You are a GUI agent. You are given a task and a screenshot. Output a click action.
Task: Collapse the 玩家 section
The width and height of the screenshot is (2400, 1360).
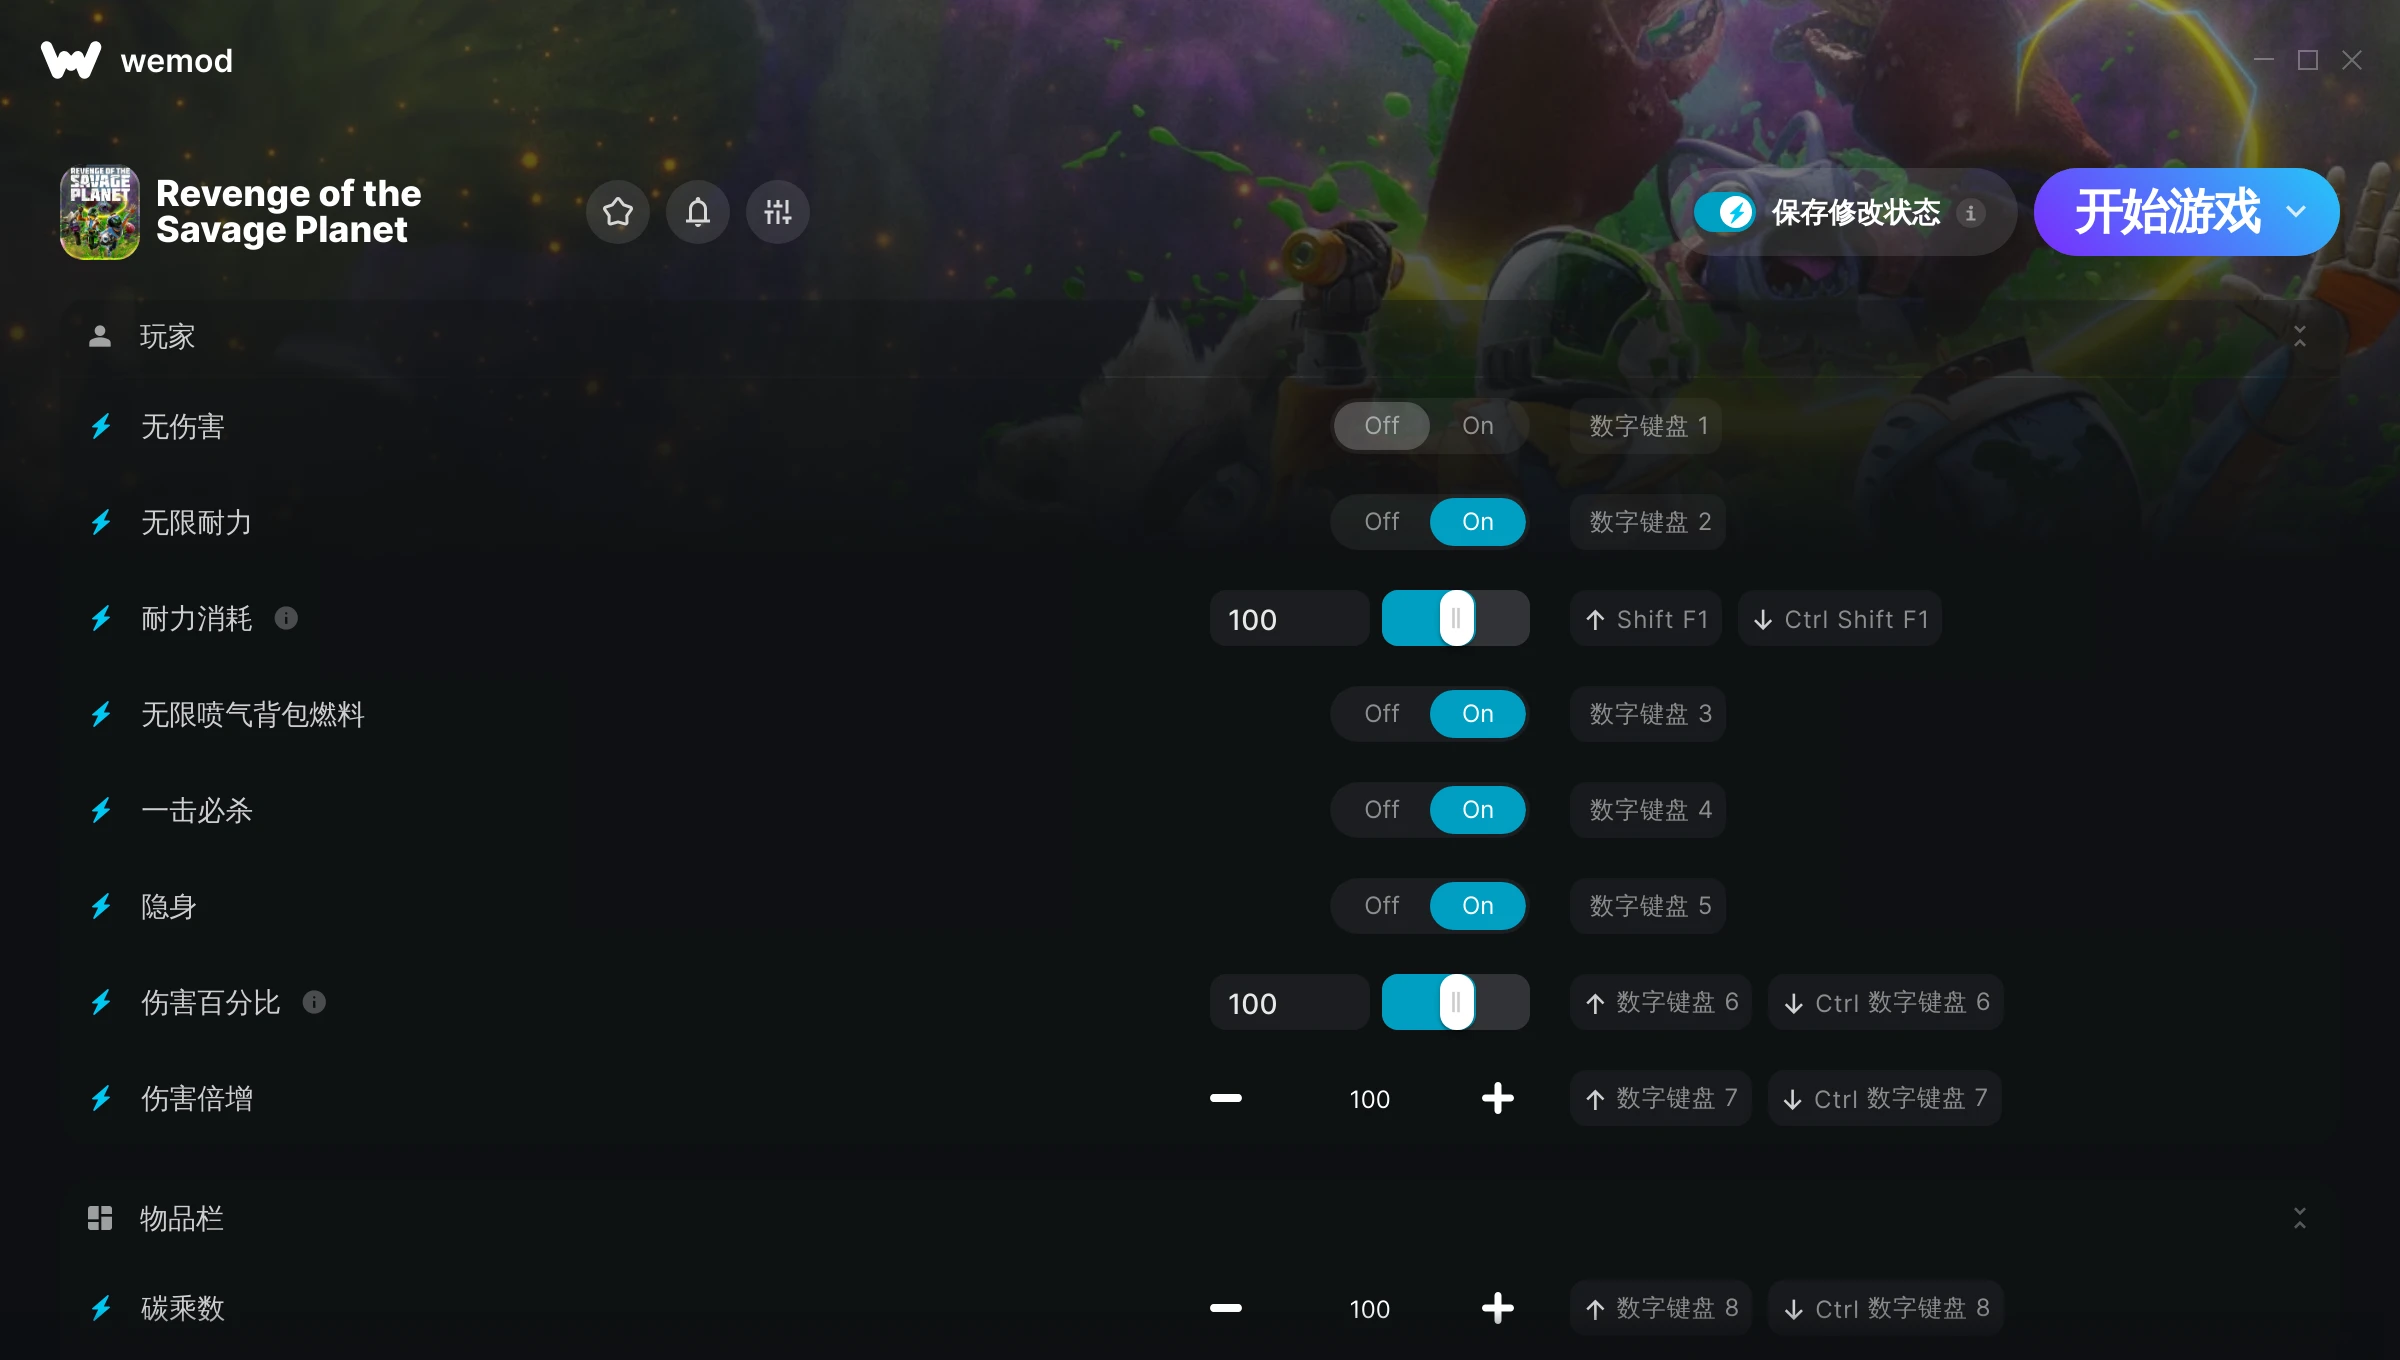[x=2299, y=337]
